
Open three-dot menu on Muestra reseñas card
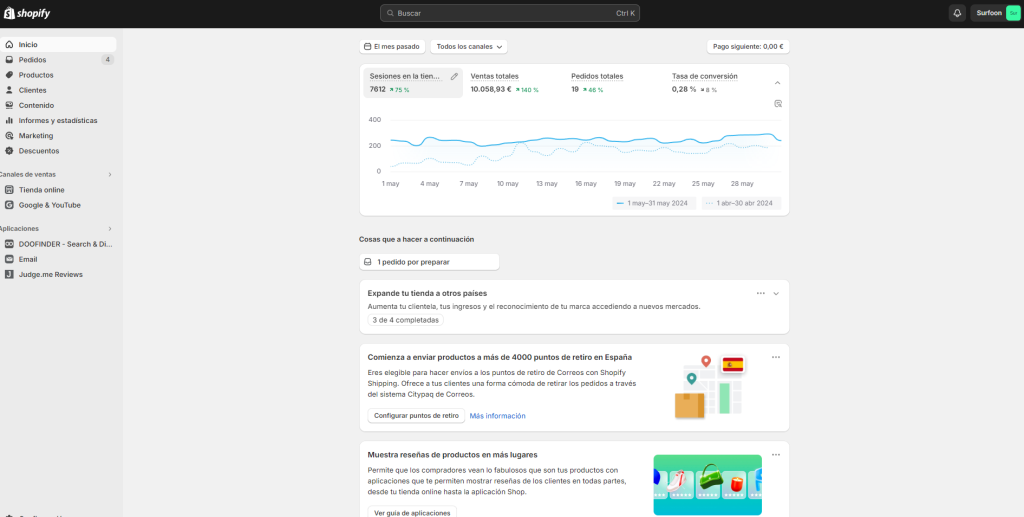tap(775, 455)
